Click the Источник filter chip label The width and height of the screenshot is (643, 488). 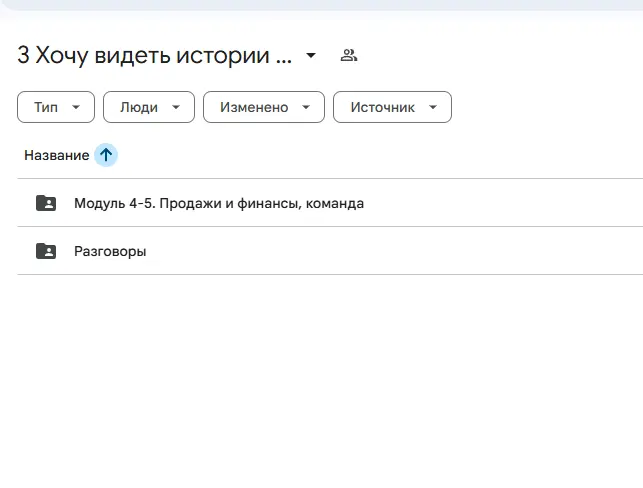coord(382,107)
